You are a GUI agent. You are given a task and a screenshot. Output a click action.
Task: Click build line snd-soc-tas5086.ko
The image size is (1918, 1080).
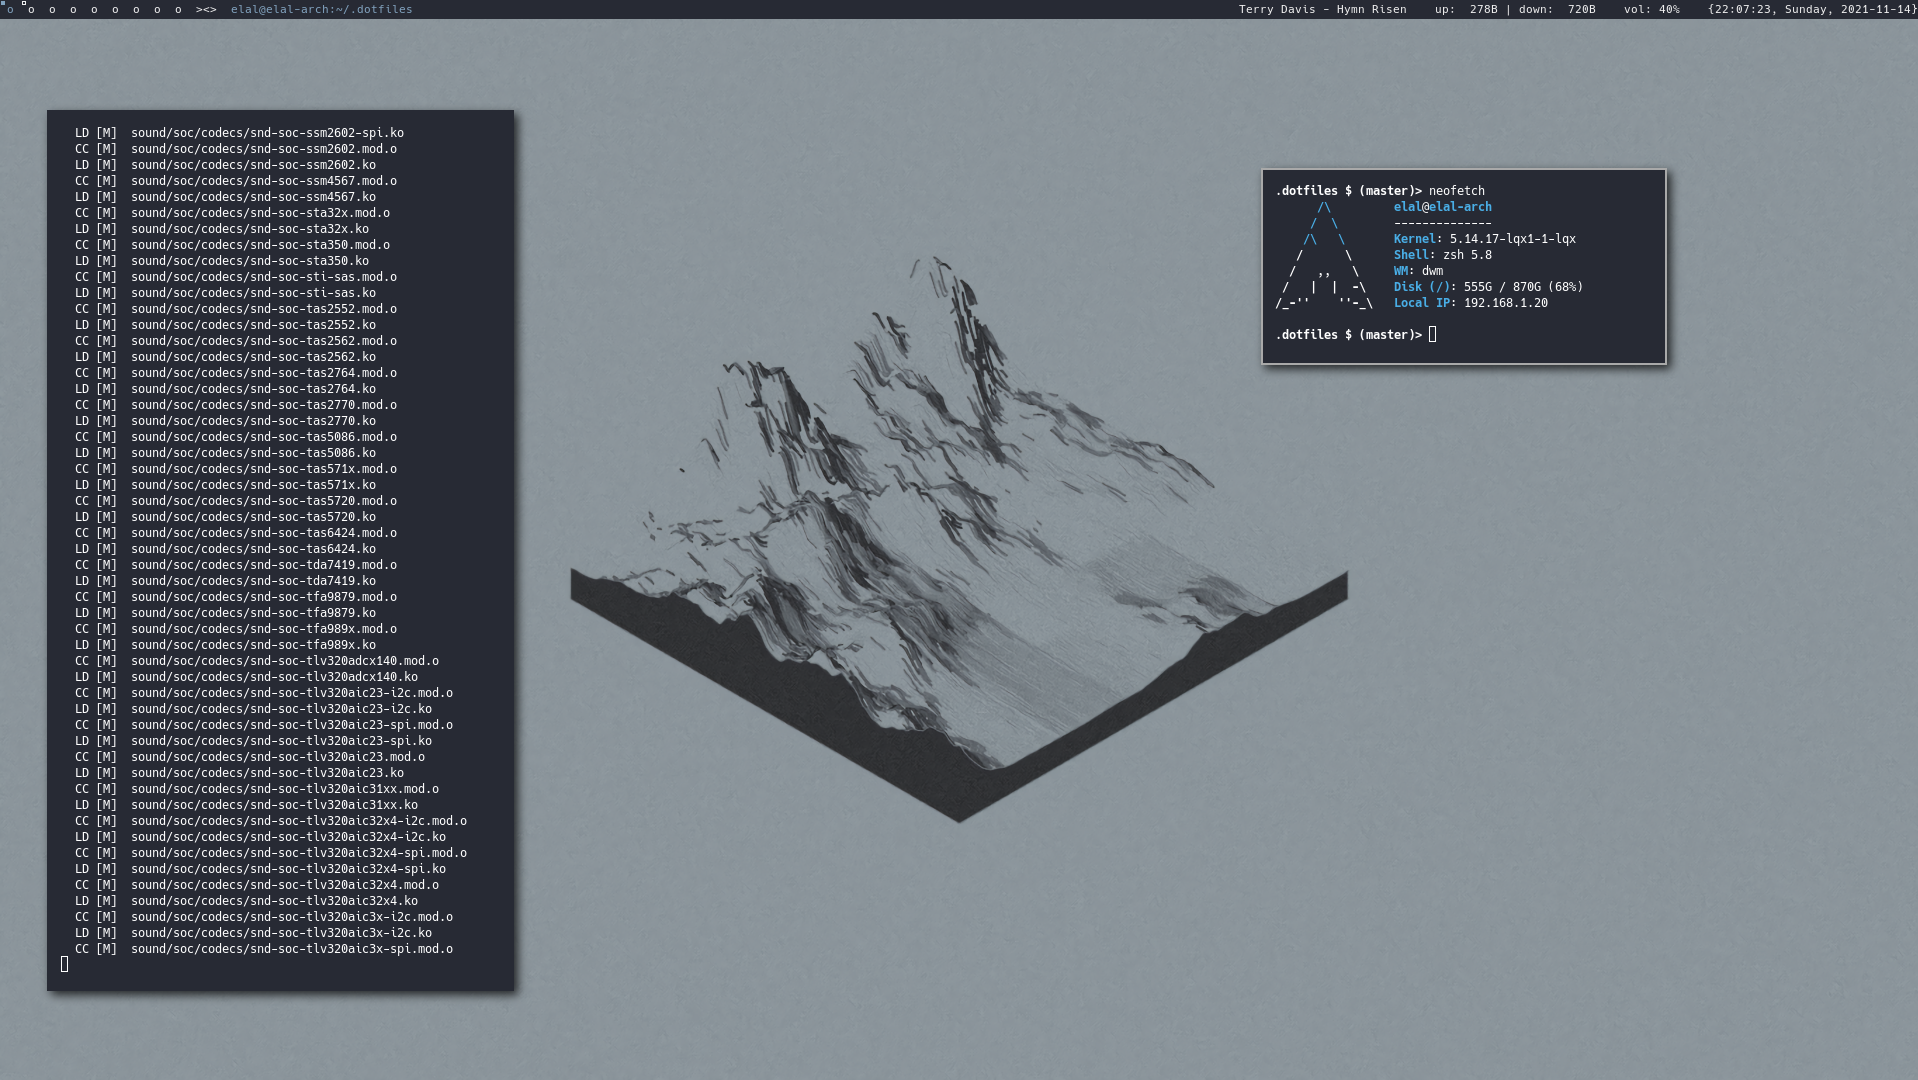pos(225,453)
